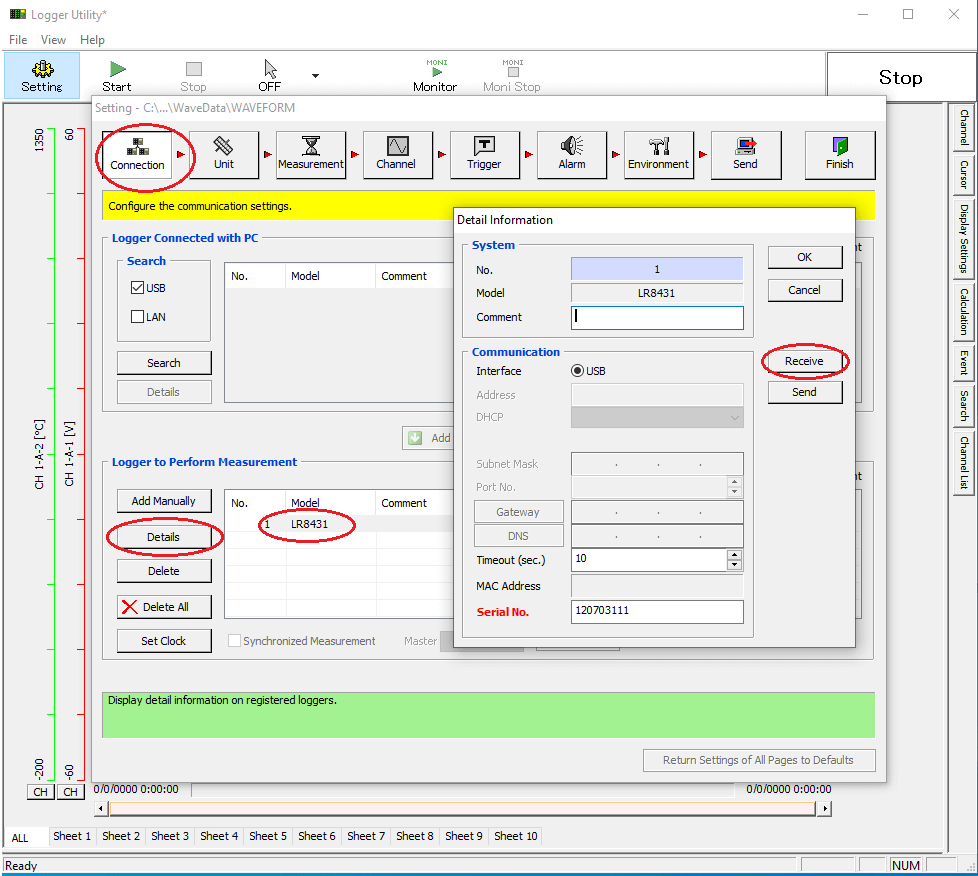The image size is (978, 876).
Task: Switch to the Sheet 3 tab
Action: point(169,837)
